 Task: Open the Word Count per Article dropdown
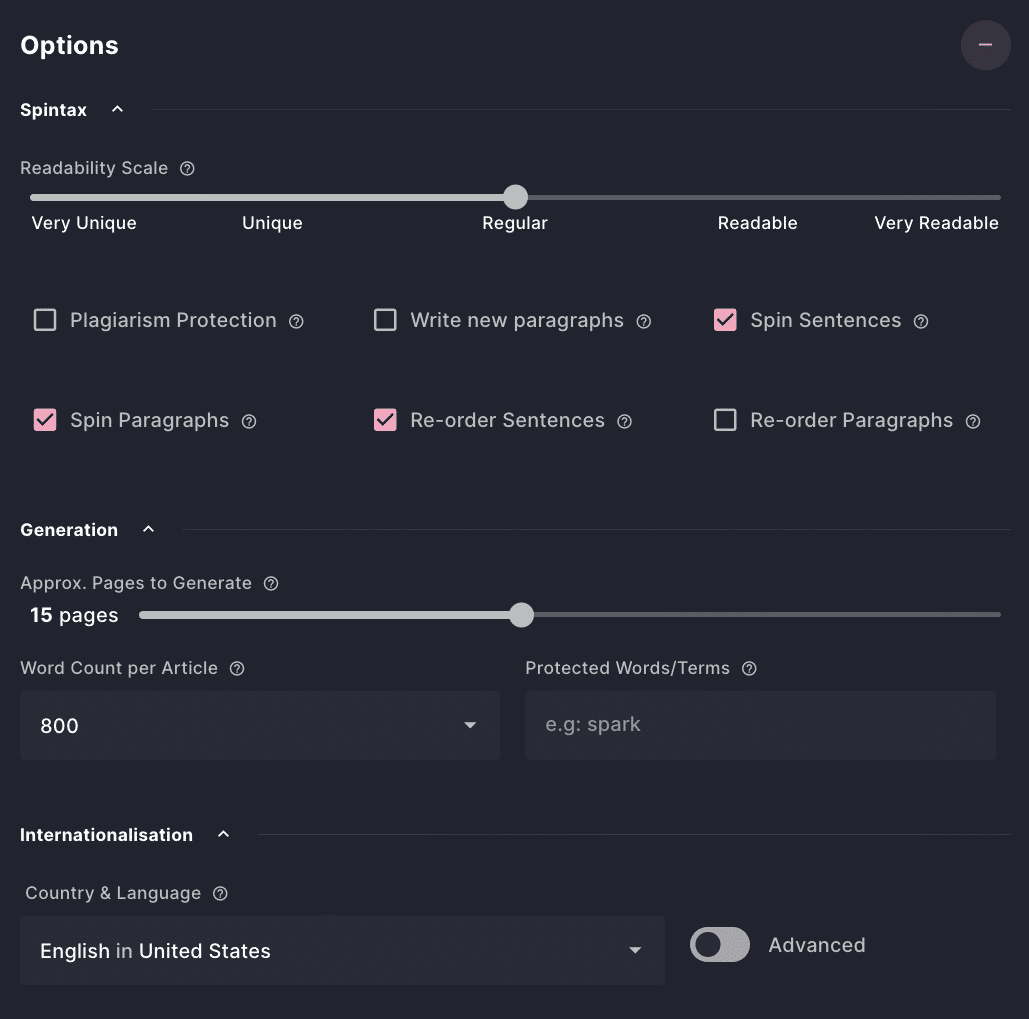point(260,726)
